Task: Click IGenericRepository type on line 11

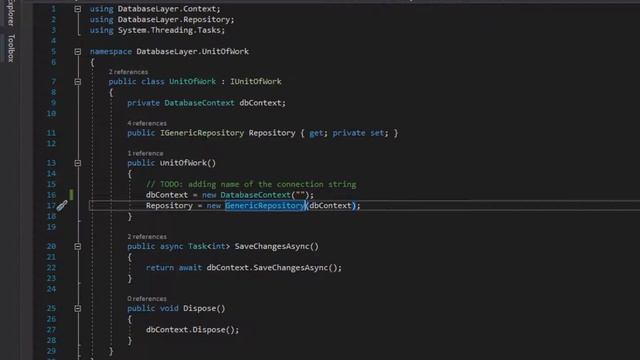Action: pos(202,133)
